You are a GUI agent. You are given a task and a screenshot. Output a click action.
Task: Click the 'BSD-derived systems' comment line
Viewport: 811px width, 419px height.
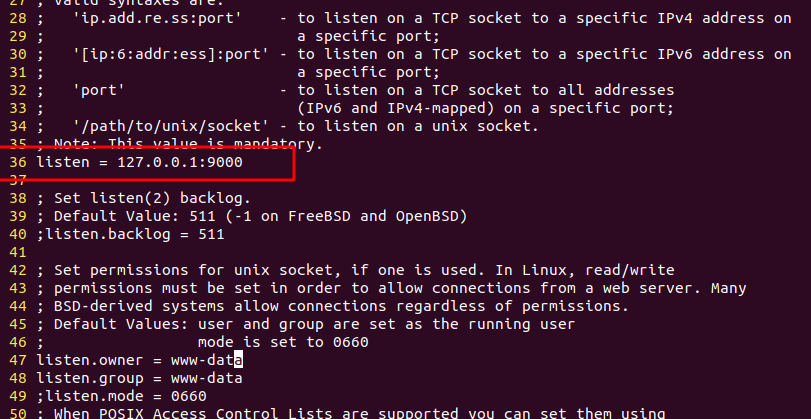(333, 306)
